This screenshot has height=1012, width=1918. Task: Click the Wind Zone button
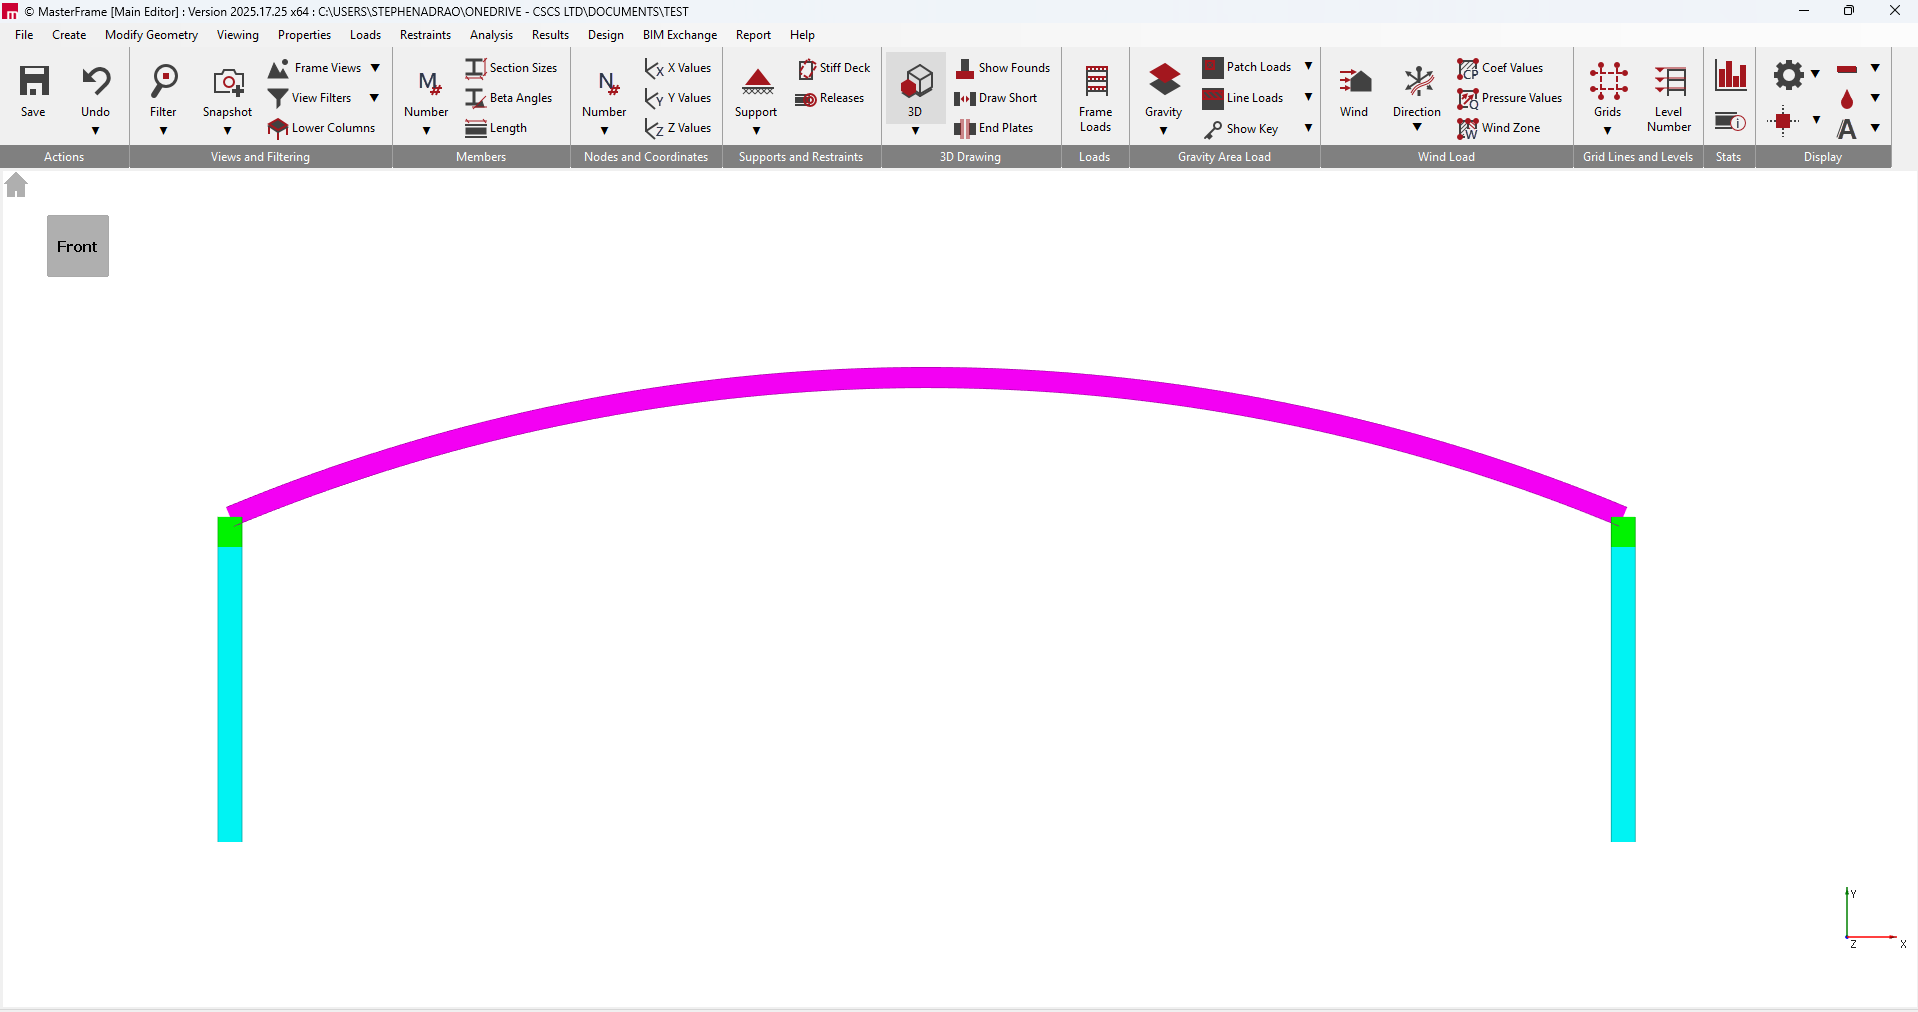click(1499, 128)
